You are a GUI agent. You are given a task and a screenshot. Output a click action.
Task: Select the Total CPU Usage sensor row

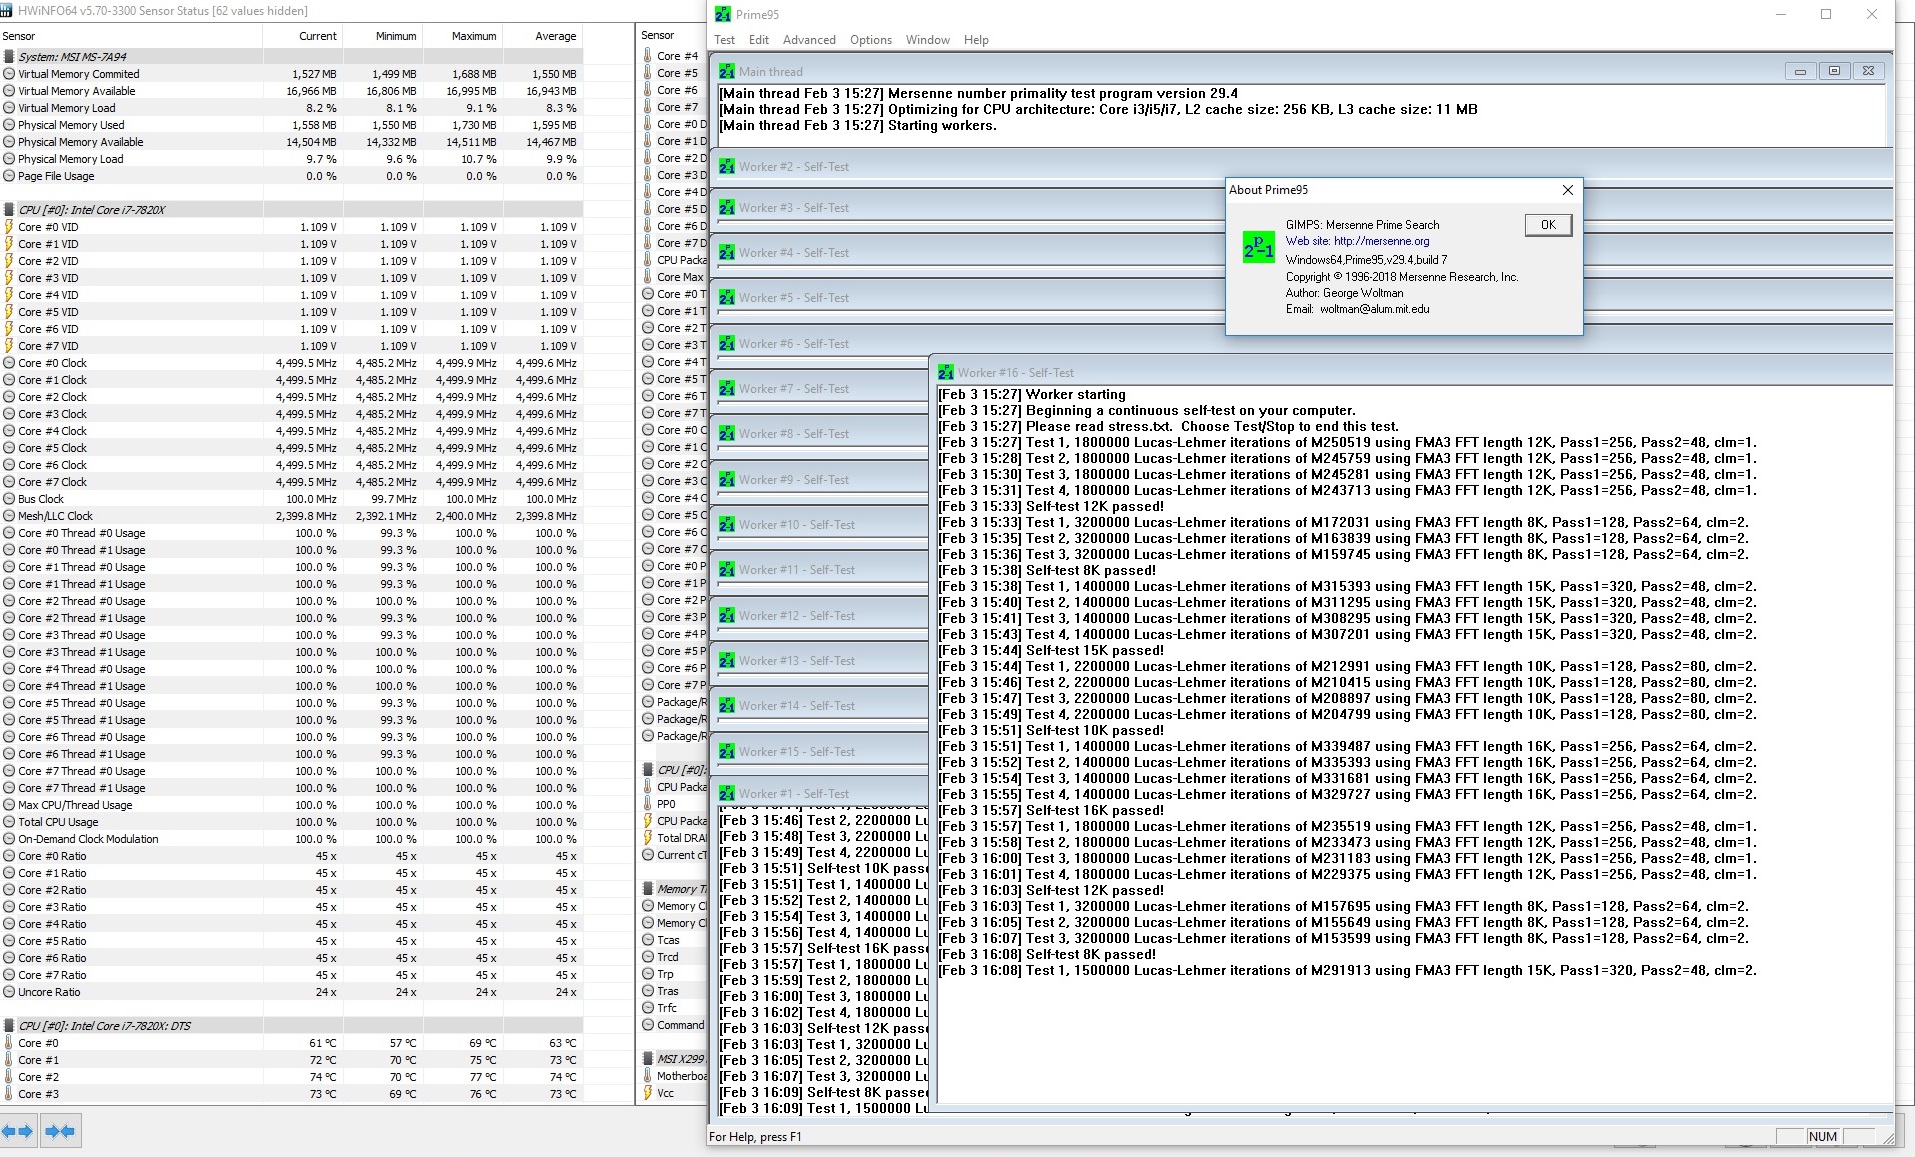290,822
